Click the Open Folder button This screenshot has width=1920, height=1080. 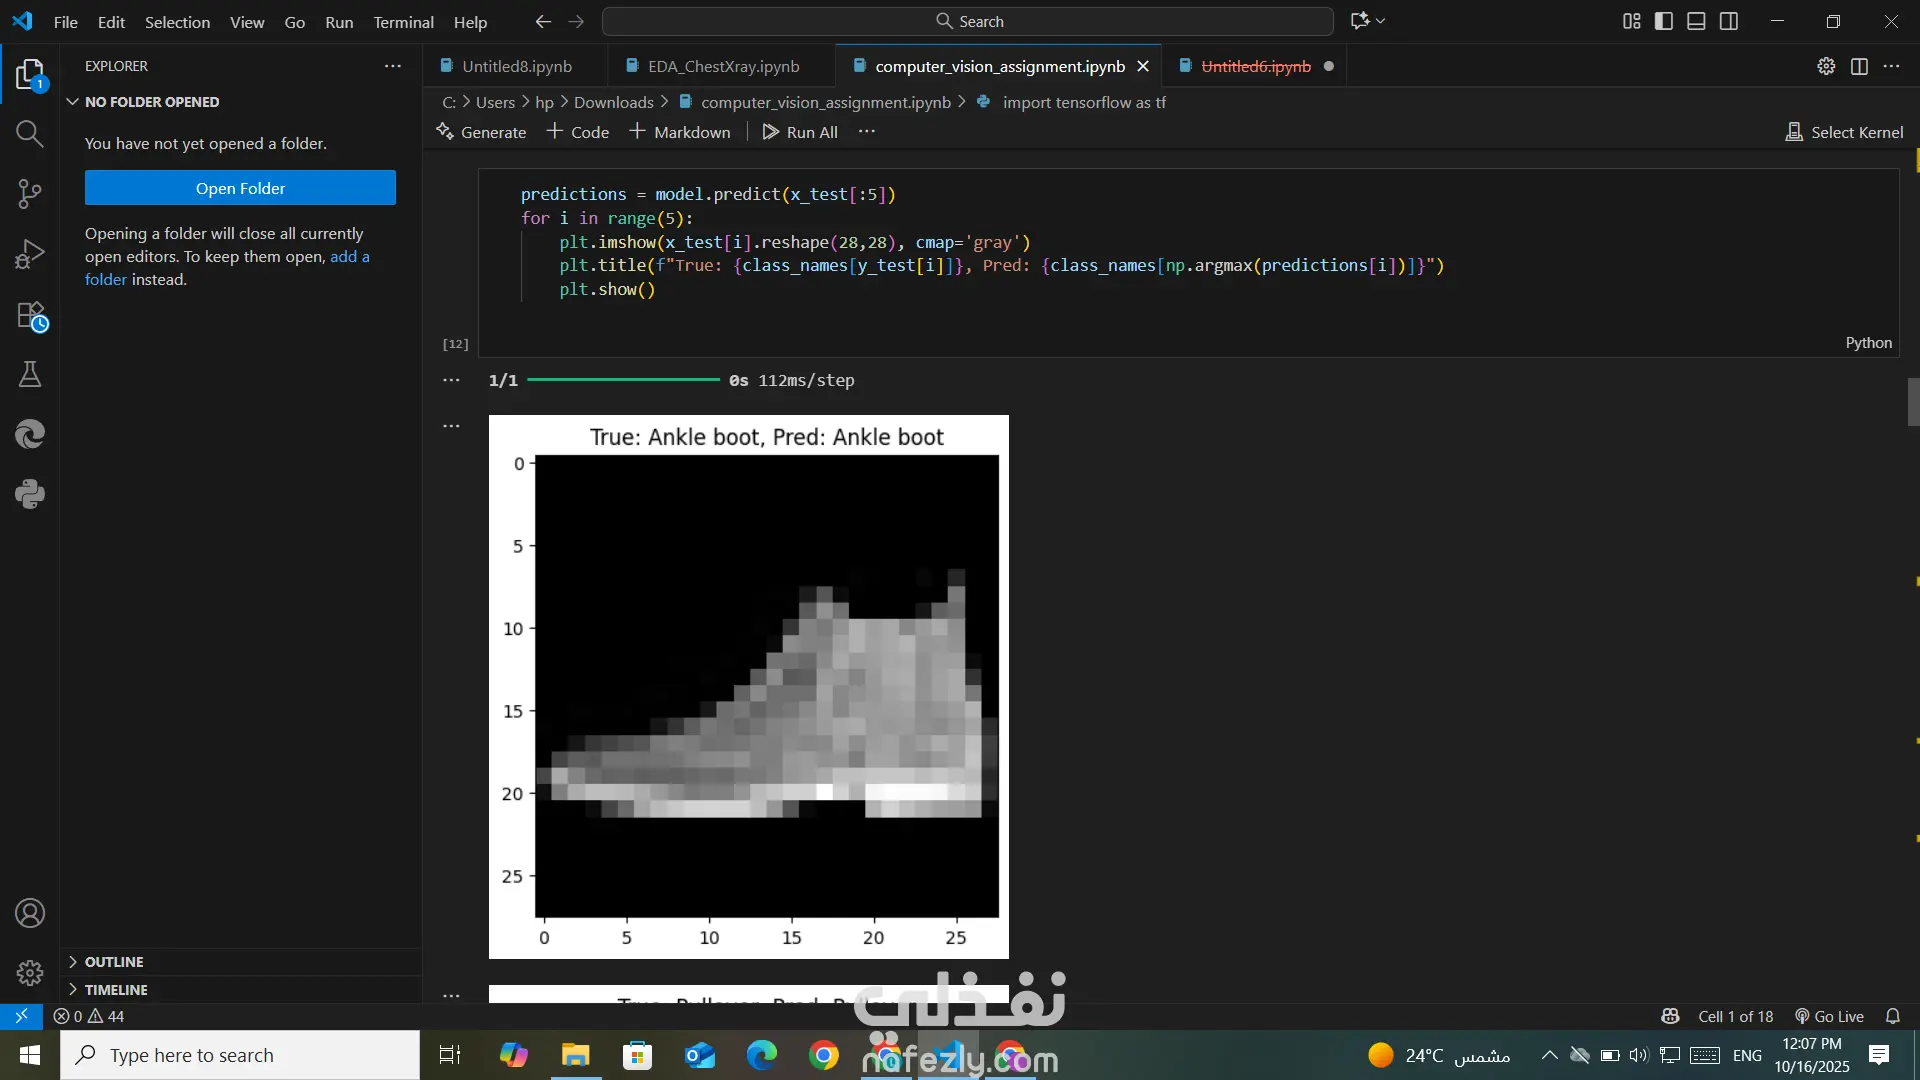tap(240, 188)
